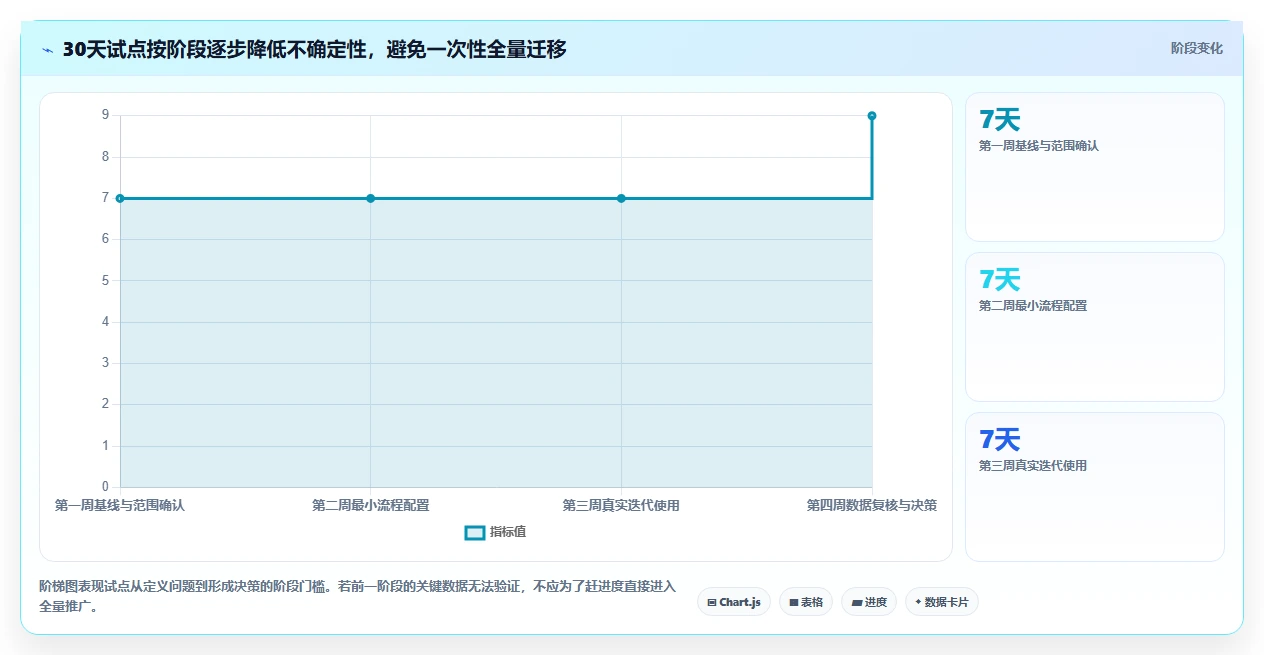Click the Chart.js tag icon

pos(711,602)
